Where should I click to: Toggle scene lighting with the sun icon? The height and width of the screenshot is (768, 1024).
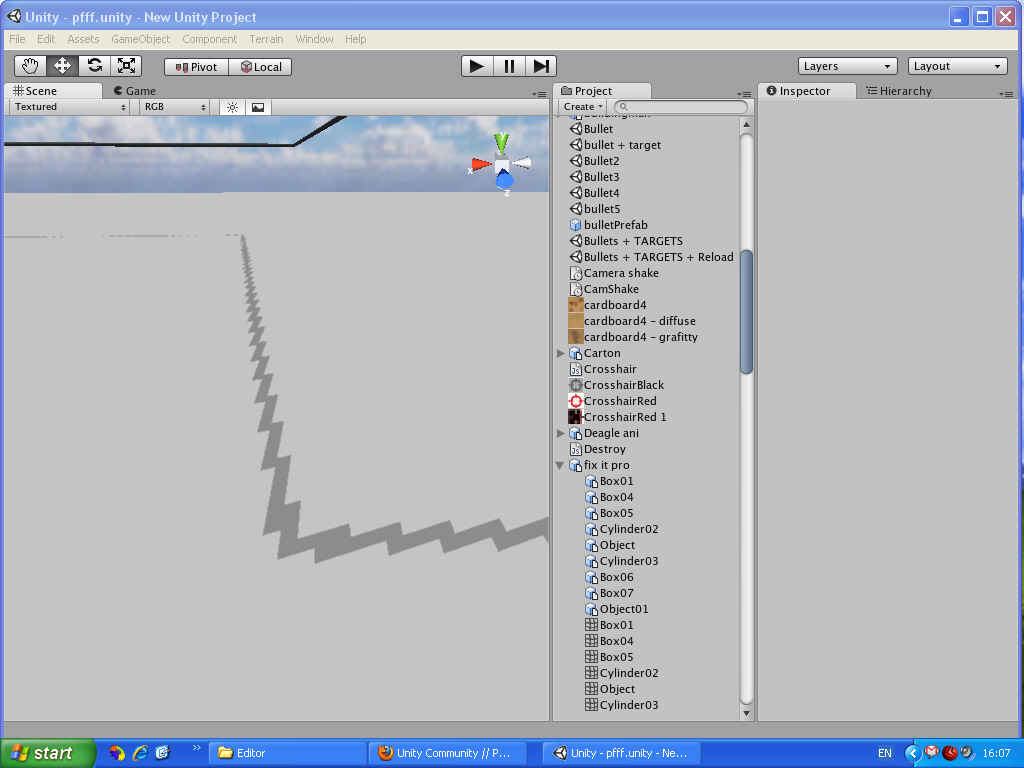pos(231,107)
